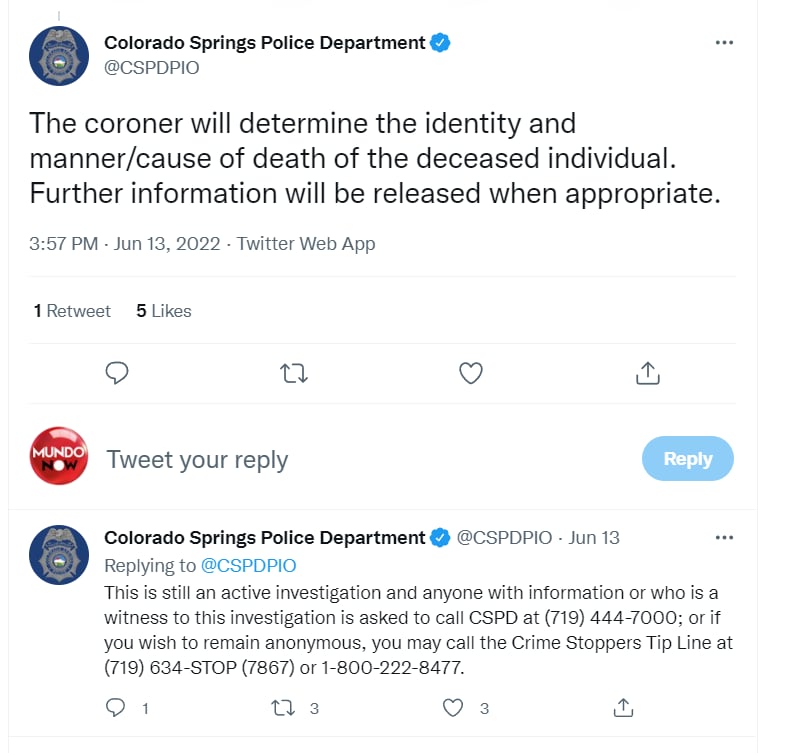Share the active investigation reply tweet

tap(623, 707)
